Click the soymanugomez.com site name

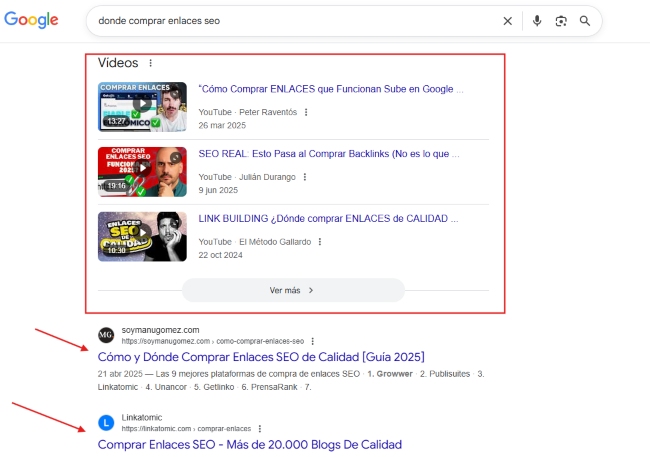pyautogui.click(x=160, y=330)
